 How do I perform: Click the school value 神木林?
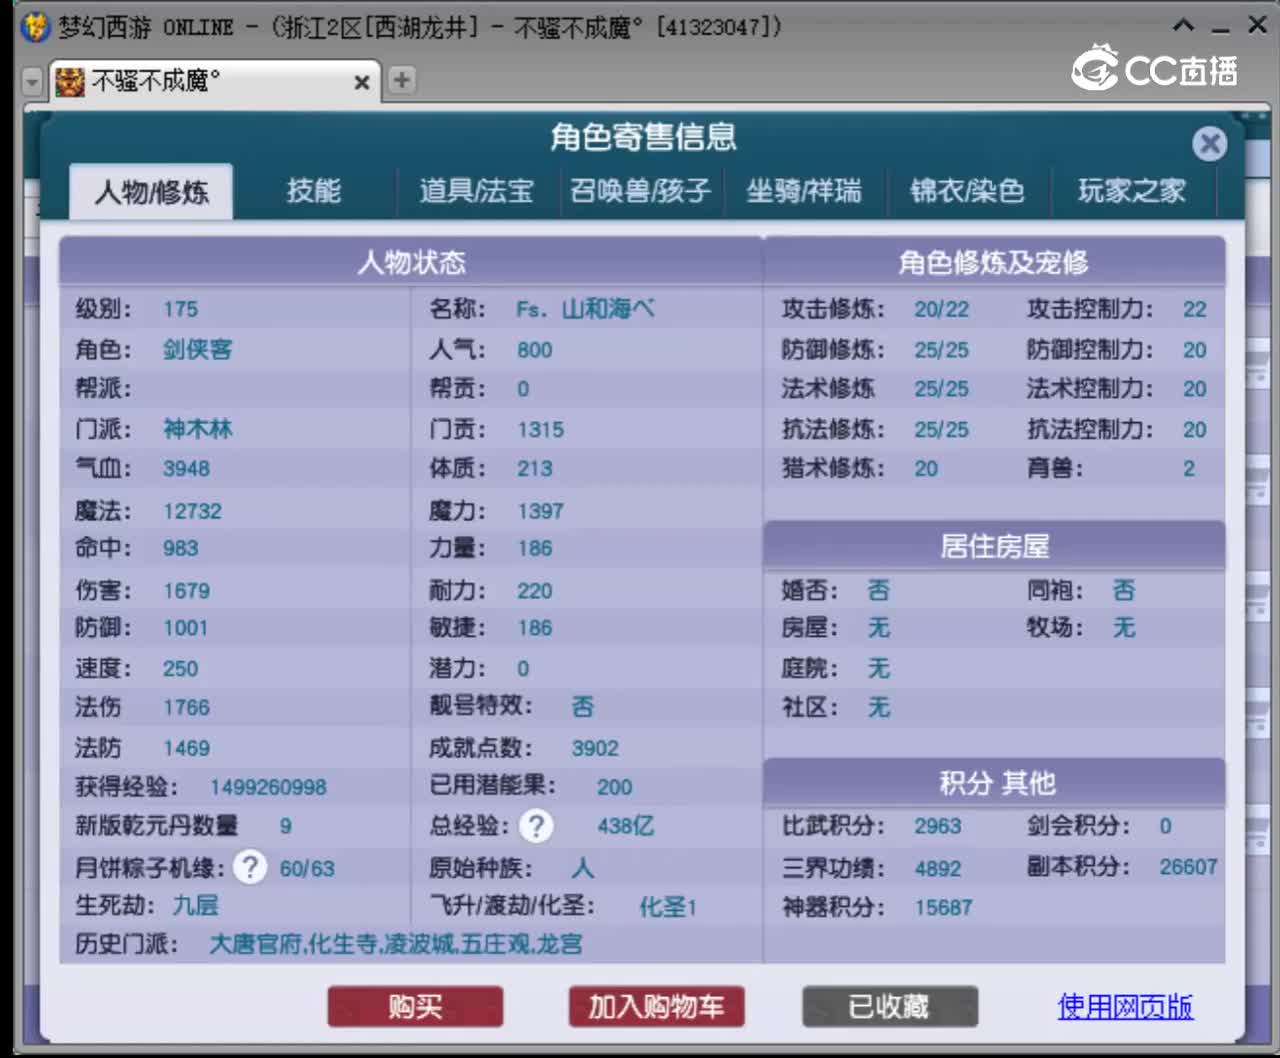197,429
